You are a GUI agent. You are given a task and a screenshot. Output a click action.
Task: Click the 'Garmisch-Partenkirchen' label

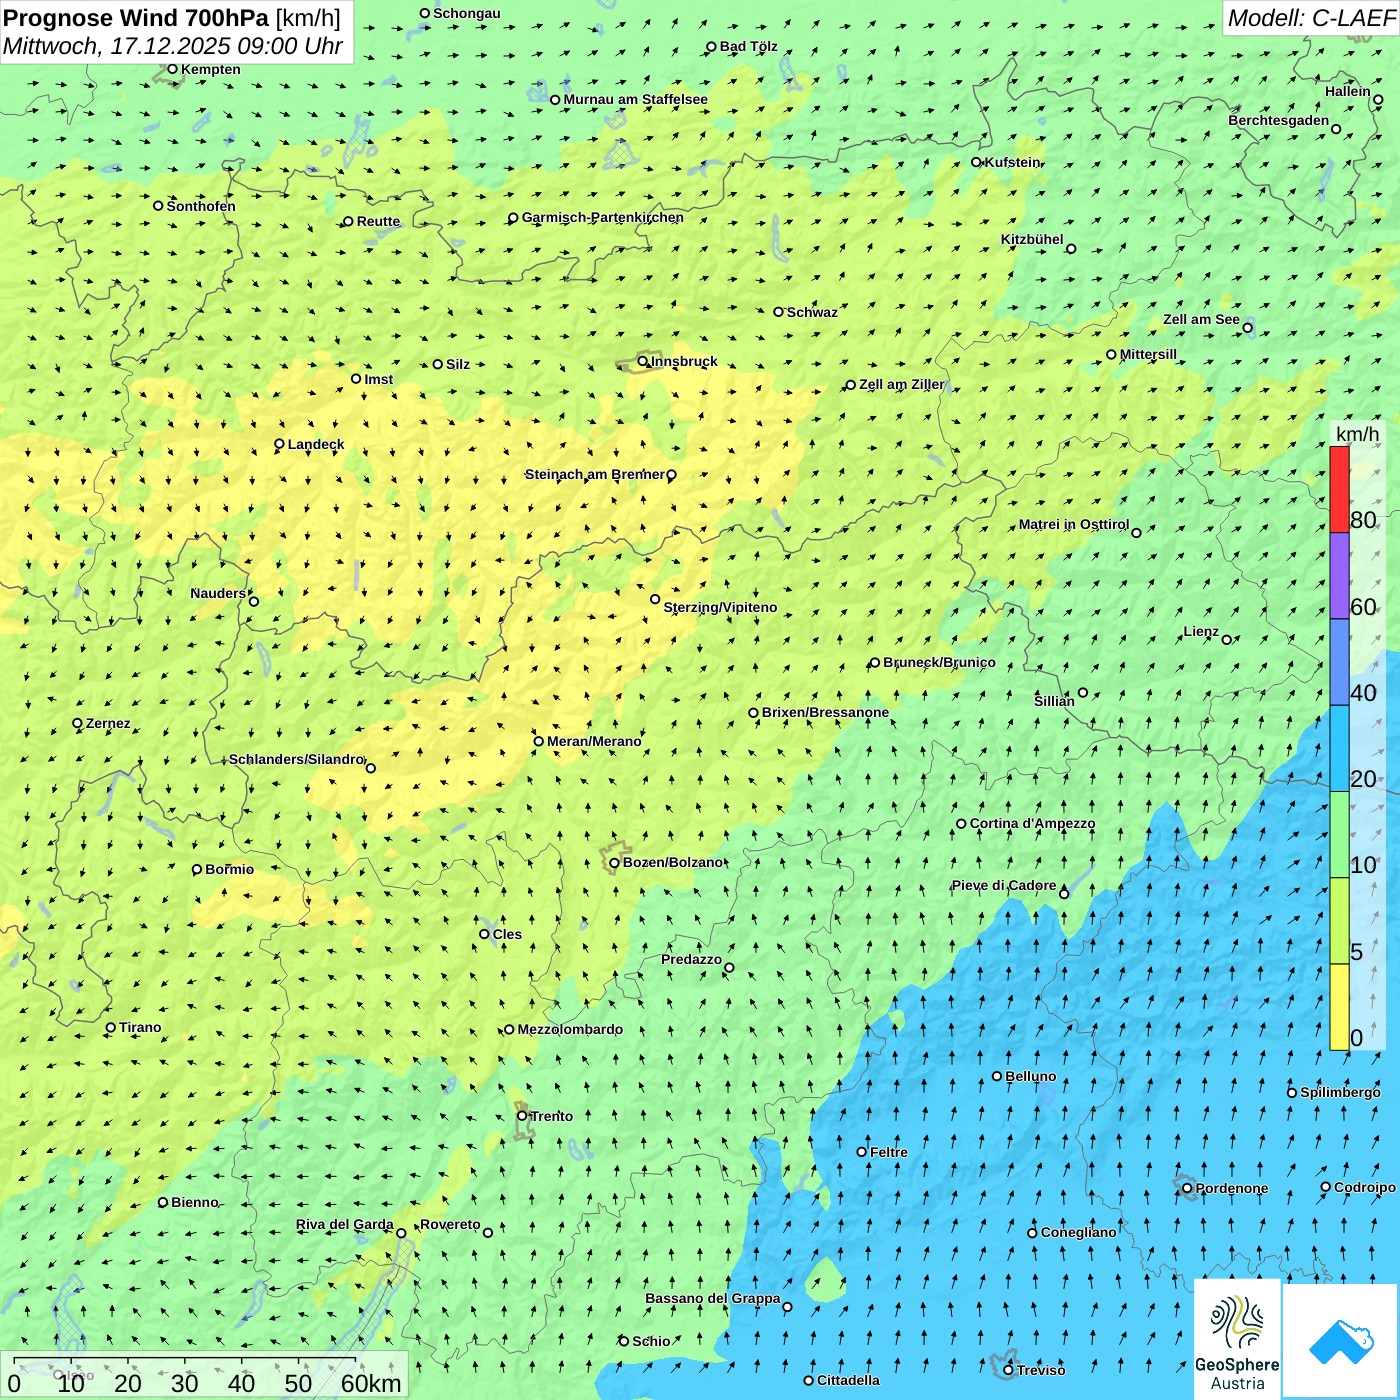[603, 217]
